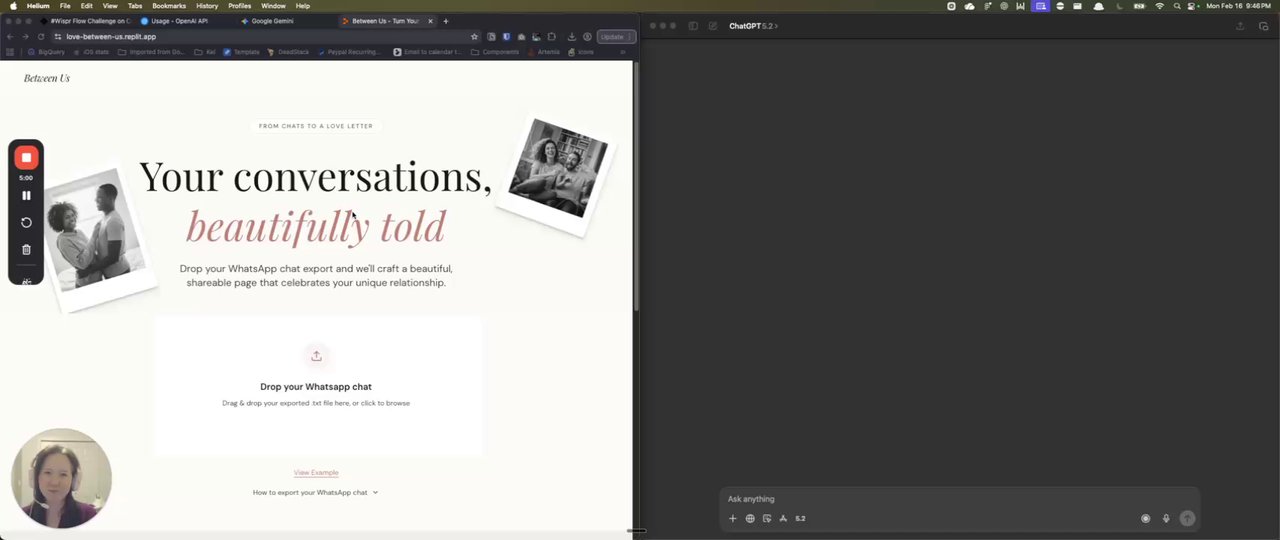The image size is (1280, 540).
Task: Share the ChatGPT conversation
Action: pyautogui.click(x=1241, y=26)
